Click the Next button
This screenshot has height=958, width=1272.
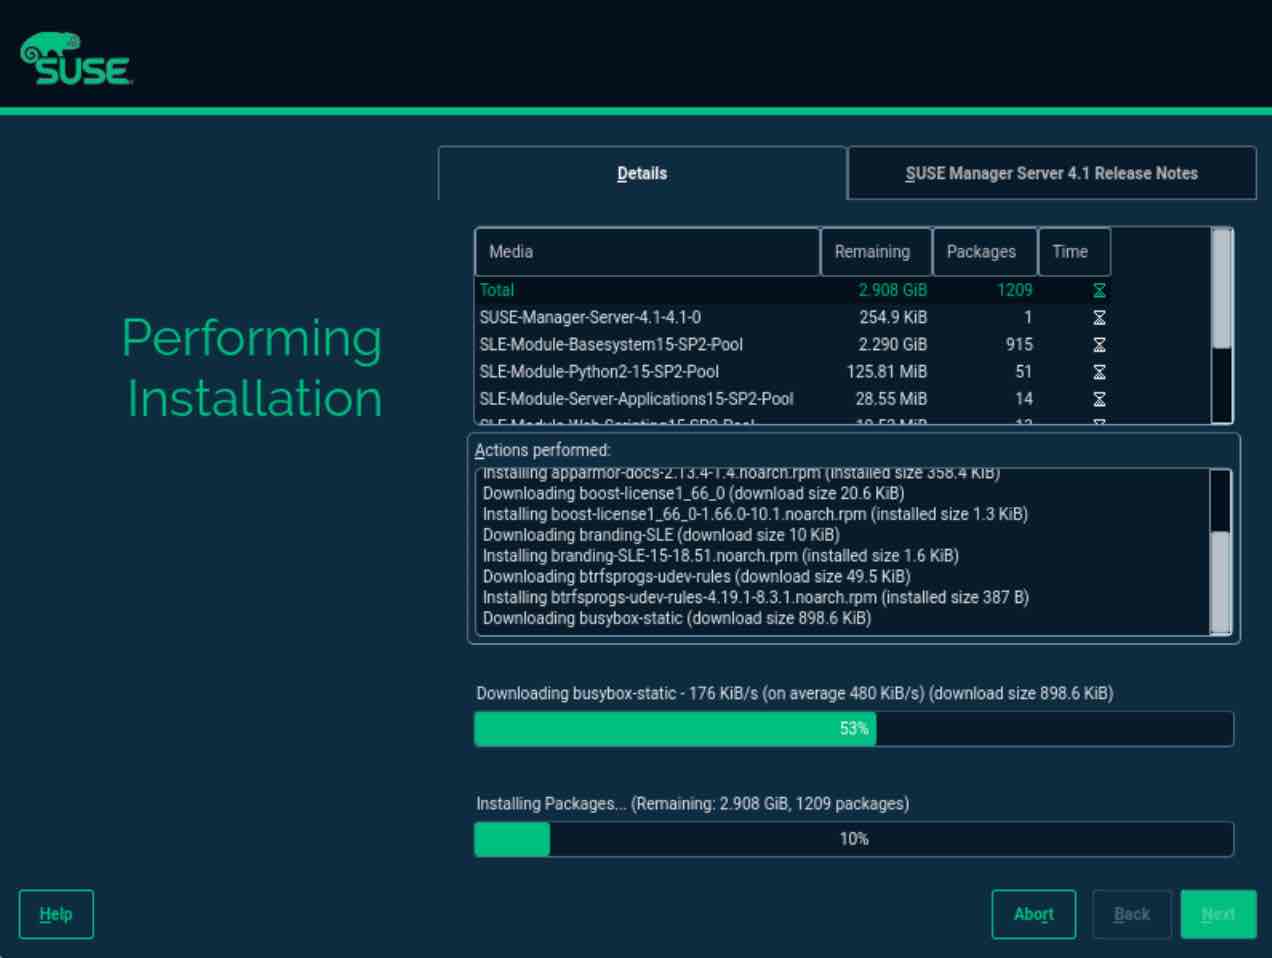pos(1218,914)
